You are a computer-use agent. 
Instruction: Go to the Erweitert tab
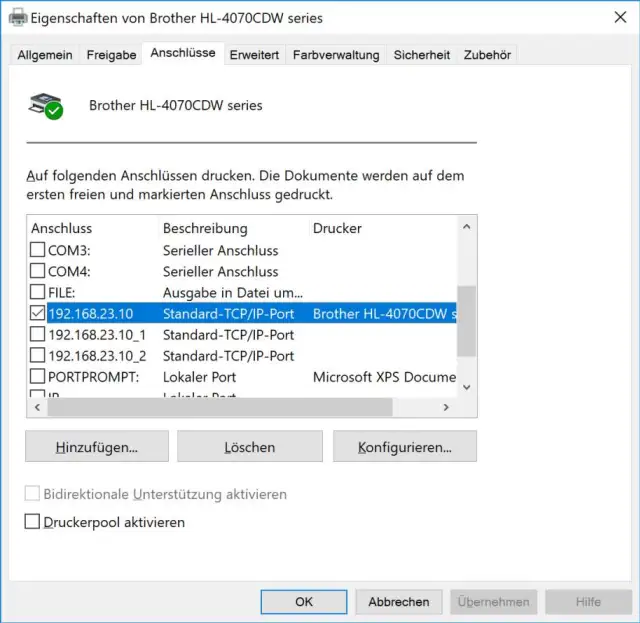tap(254, 55)
